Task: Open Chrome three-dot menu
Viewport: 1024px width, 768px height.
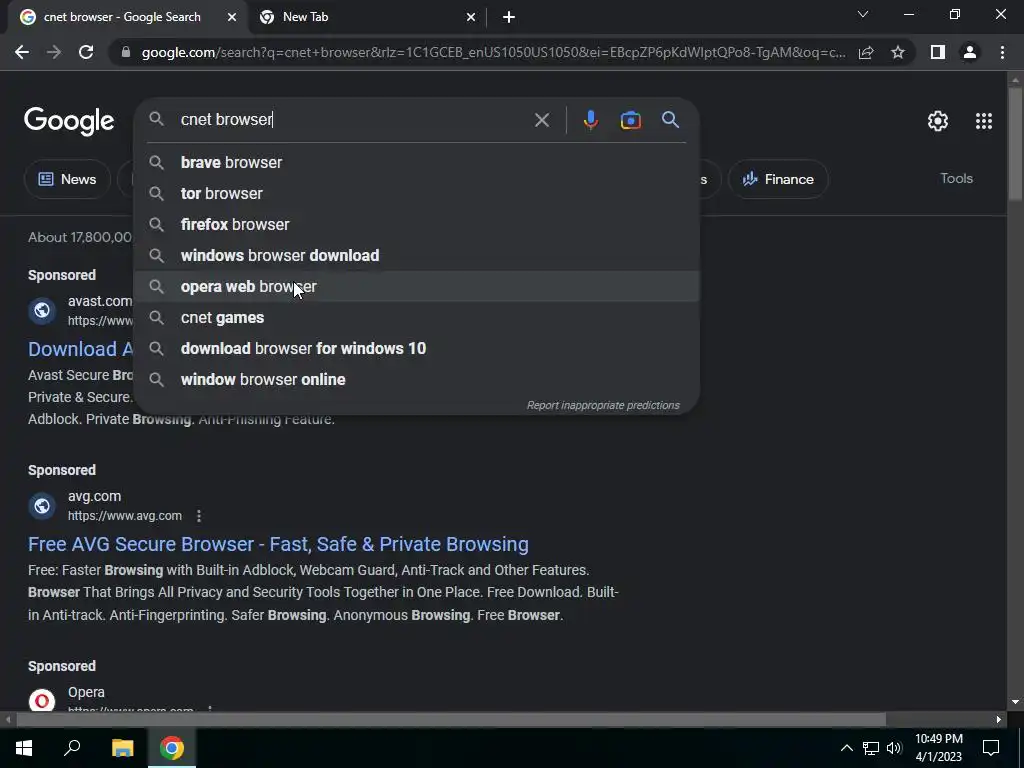Action: 1002,52
